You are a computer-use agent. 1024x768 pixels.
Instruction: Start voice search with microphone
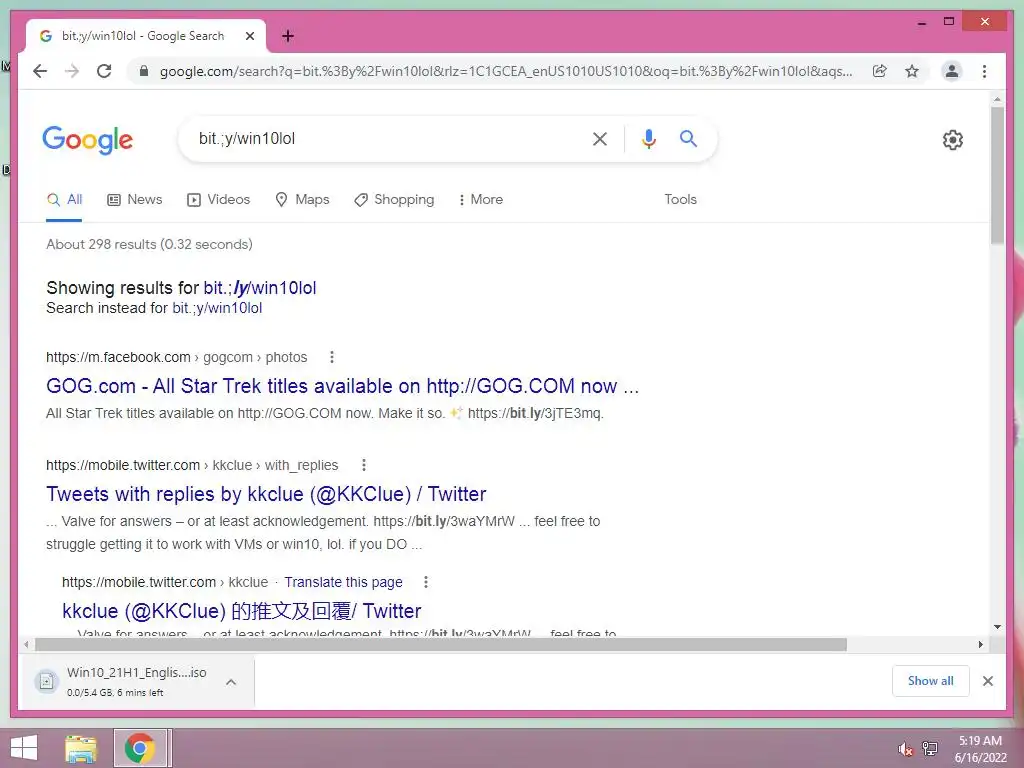click(x=648, y=138)
